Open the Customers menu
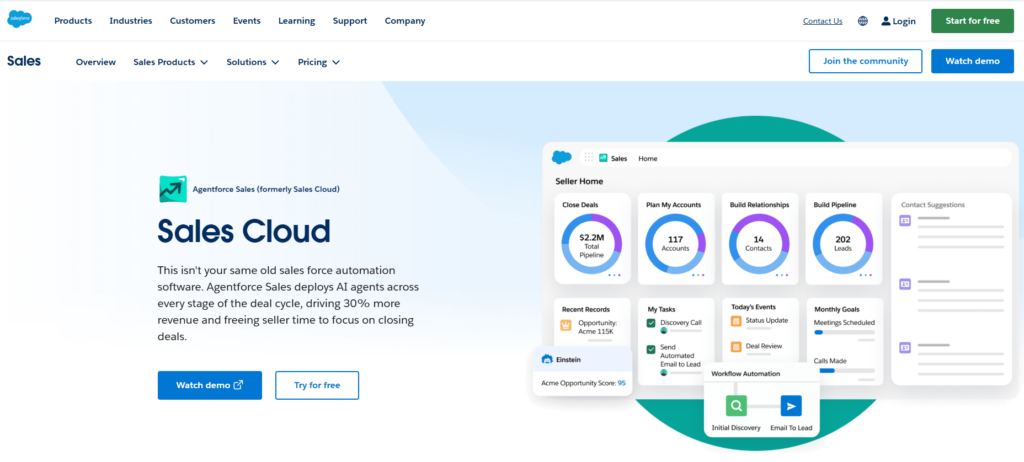This screenshot has width=1024, height=462. tap(193, 21)
